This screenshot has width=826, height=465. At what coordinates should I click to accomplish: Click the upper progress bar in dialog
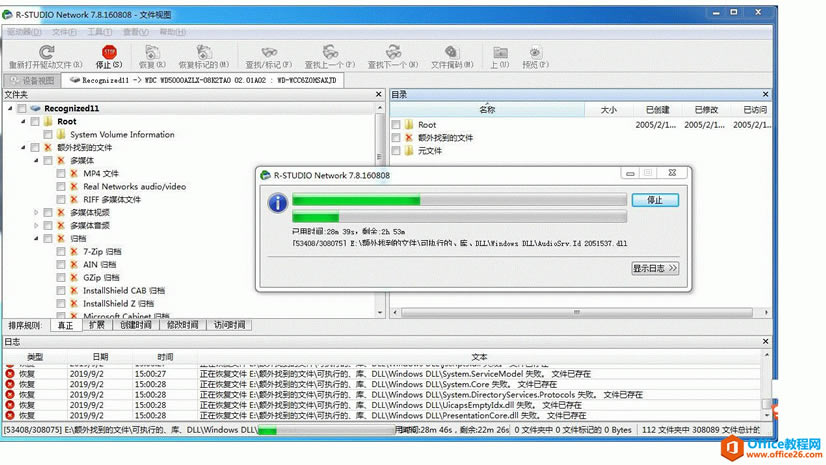459,200
